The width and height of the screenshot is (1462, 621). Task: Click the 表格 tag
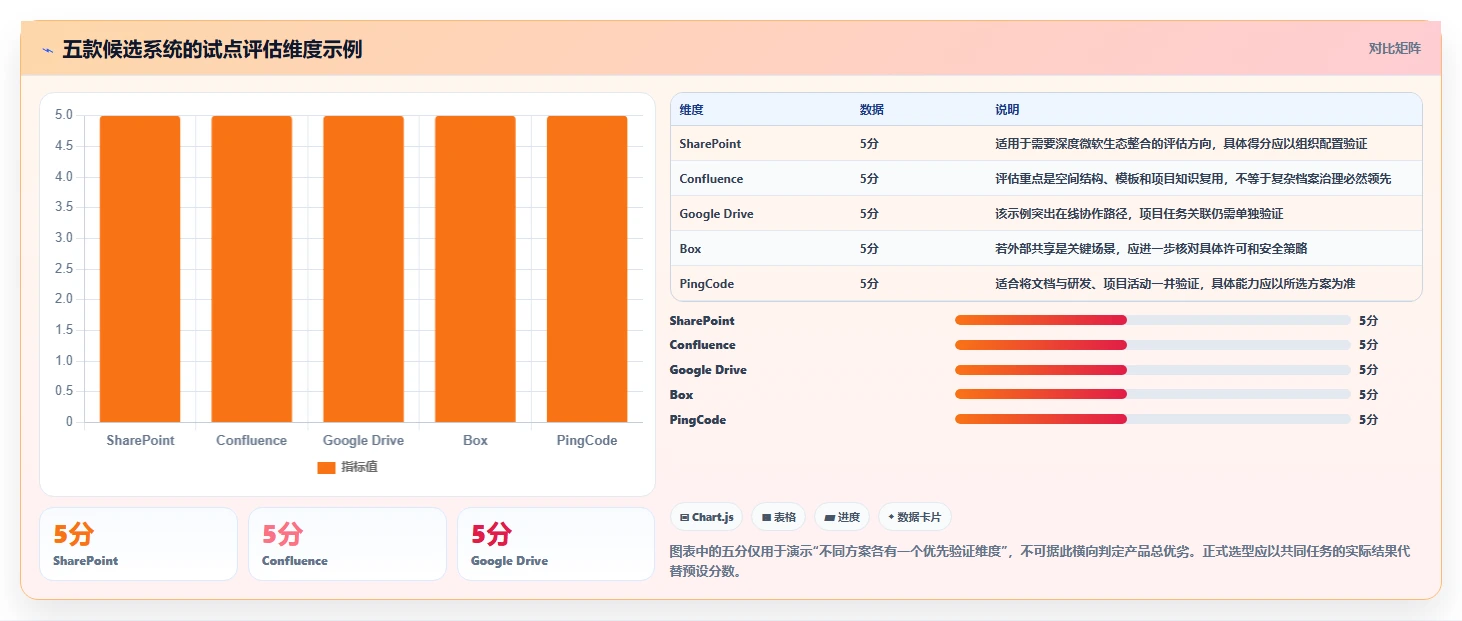point(779,517)
